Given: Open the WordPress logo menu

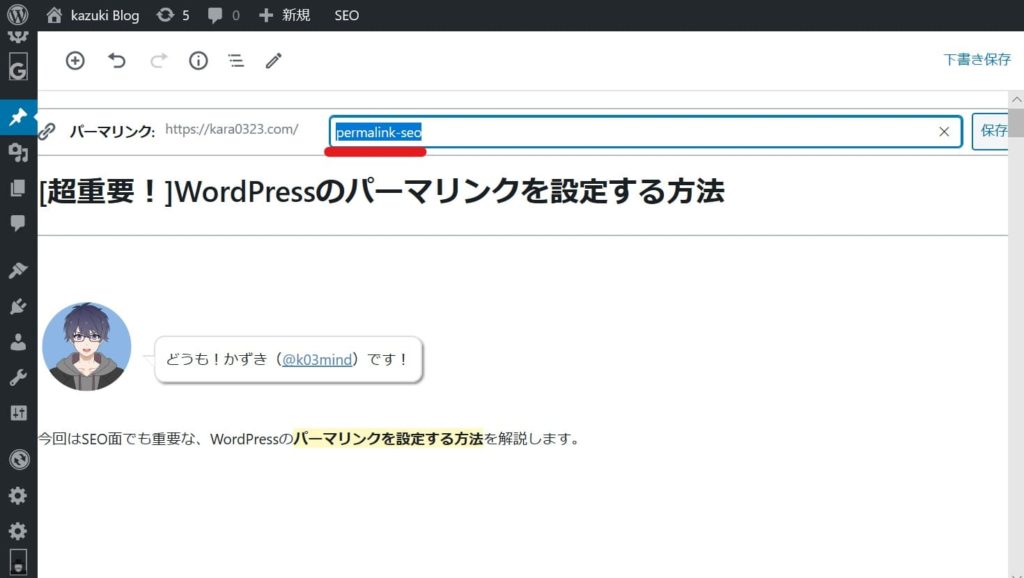Looking at the screenshot, I should (x=18, y=14).
